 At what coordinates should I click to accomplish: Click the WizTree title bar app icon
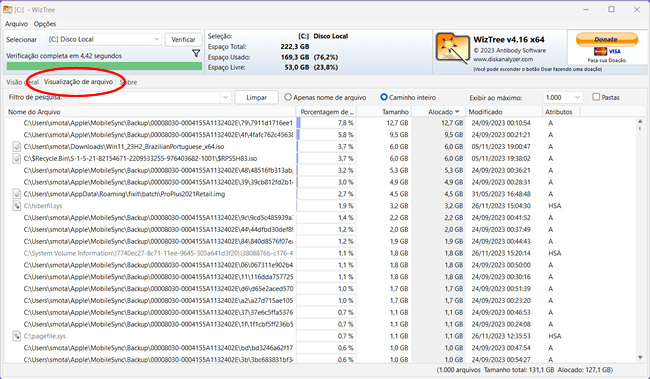(7, 9)
